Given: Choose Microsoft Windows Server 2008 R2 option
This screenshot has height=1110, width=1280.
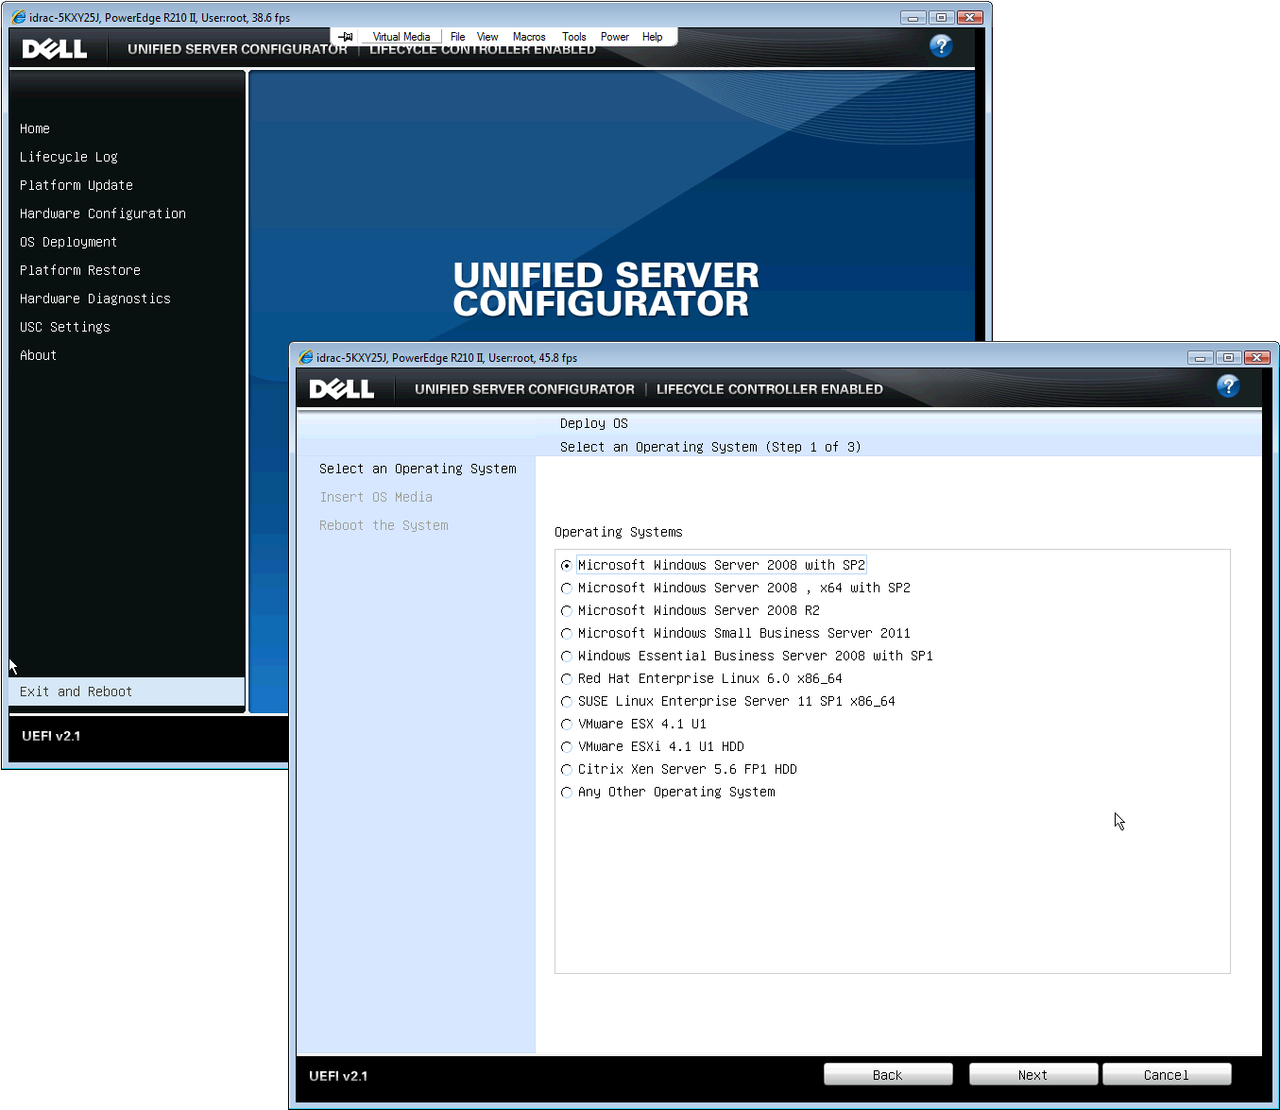Looking at the screenshot, I should (690, 610).
